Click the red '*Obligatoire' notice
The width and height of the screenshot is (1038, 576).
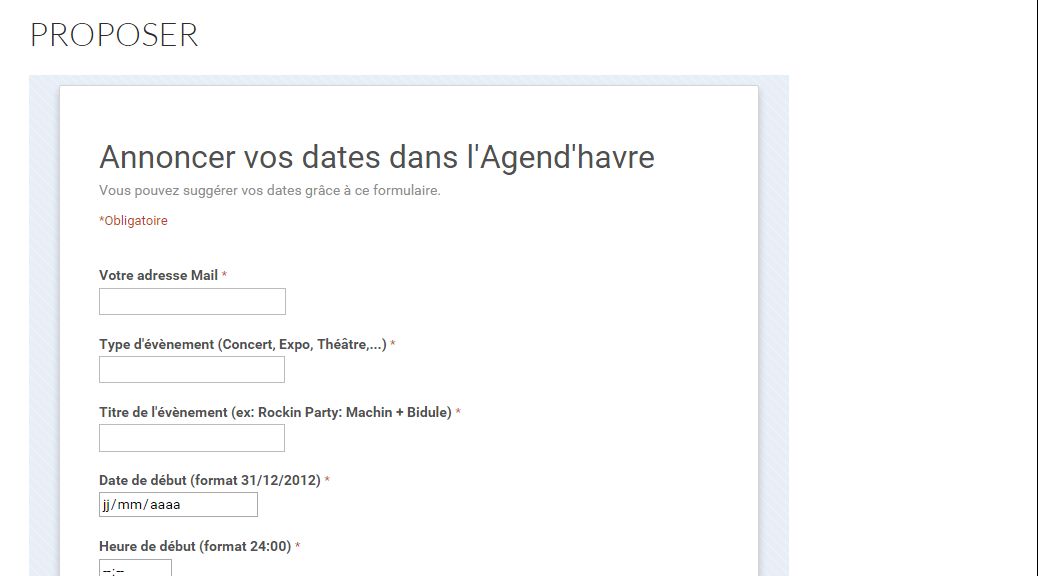[x=133, y=220]
